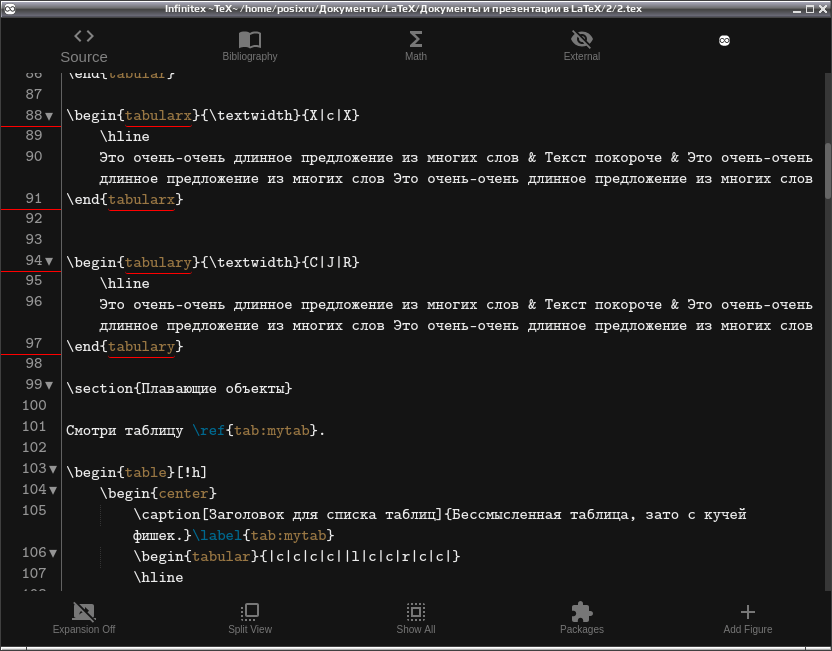
Task: Click the Show All icon
Action: click(415, 612)
